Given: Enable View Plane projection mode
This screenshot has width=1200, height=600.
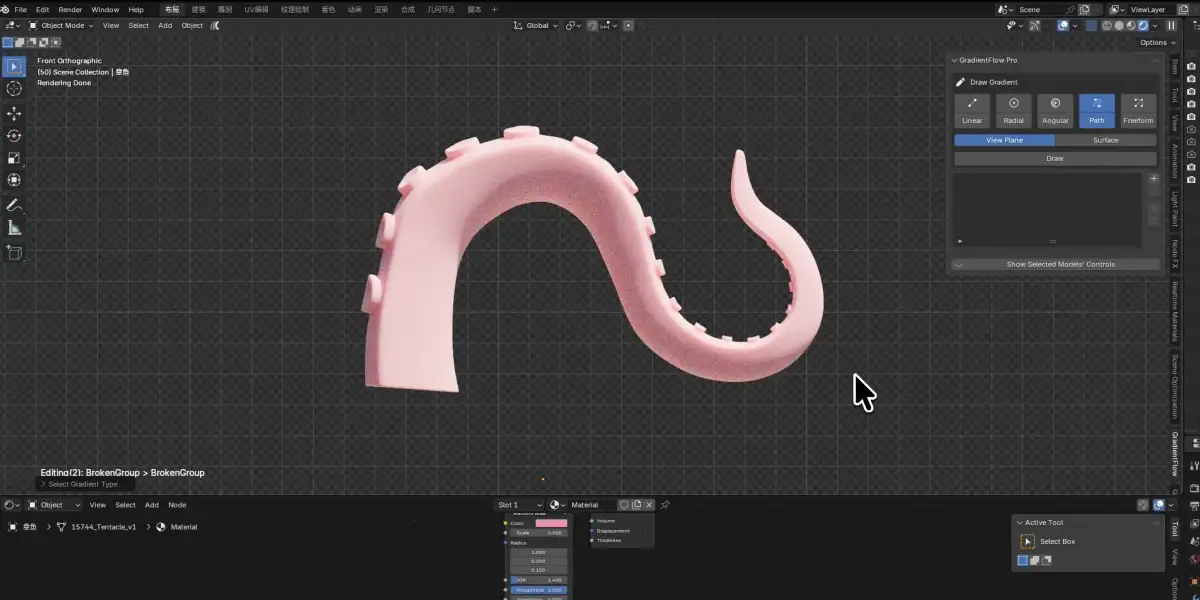Looking at the screenshot, I should coord(1004,140).
